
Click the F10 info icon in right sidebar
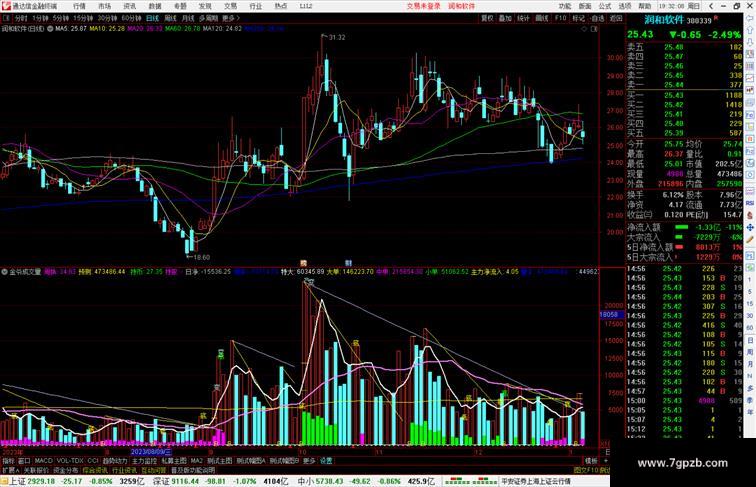coord(750,115)
